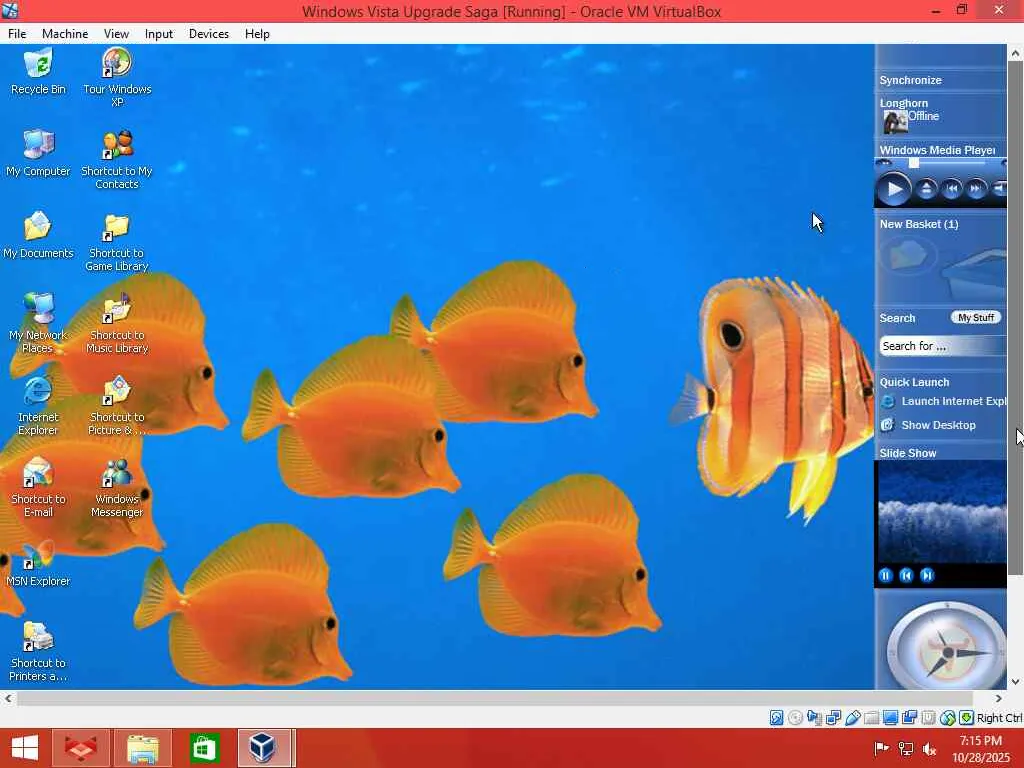The width and height of the screenshot is (1024, 768).
Task: Click the sidebar analog clock
Action: point(946,647)
